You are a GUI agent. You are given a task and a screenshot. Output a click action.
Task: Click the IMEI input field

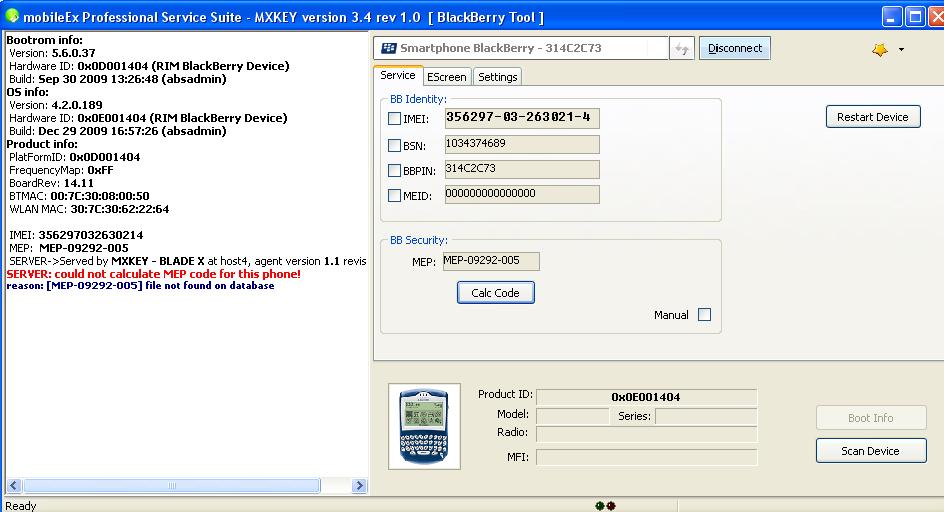pyautogui.click(x=522, y=118)
